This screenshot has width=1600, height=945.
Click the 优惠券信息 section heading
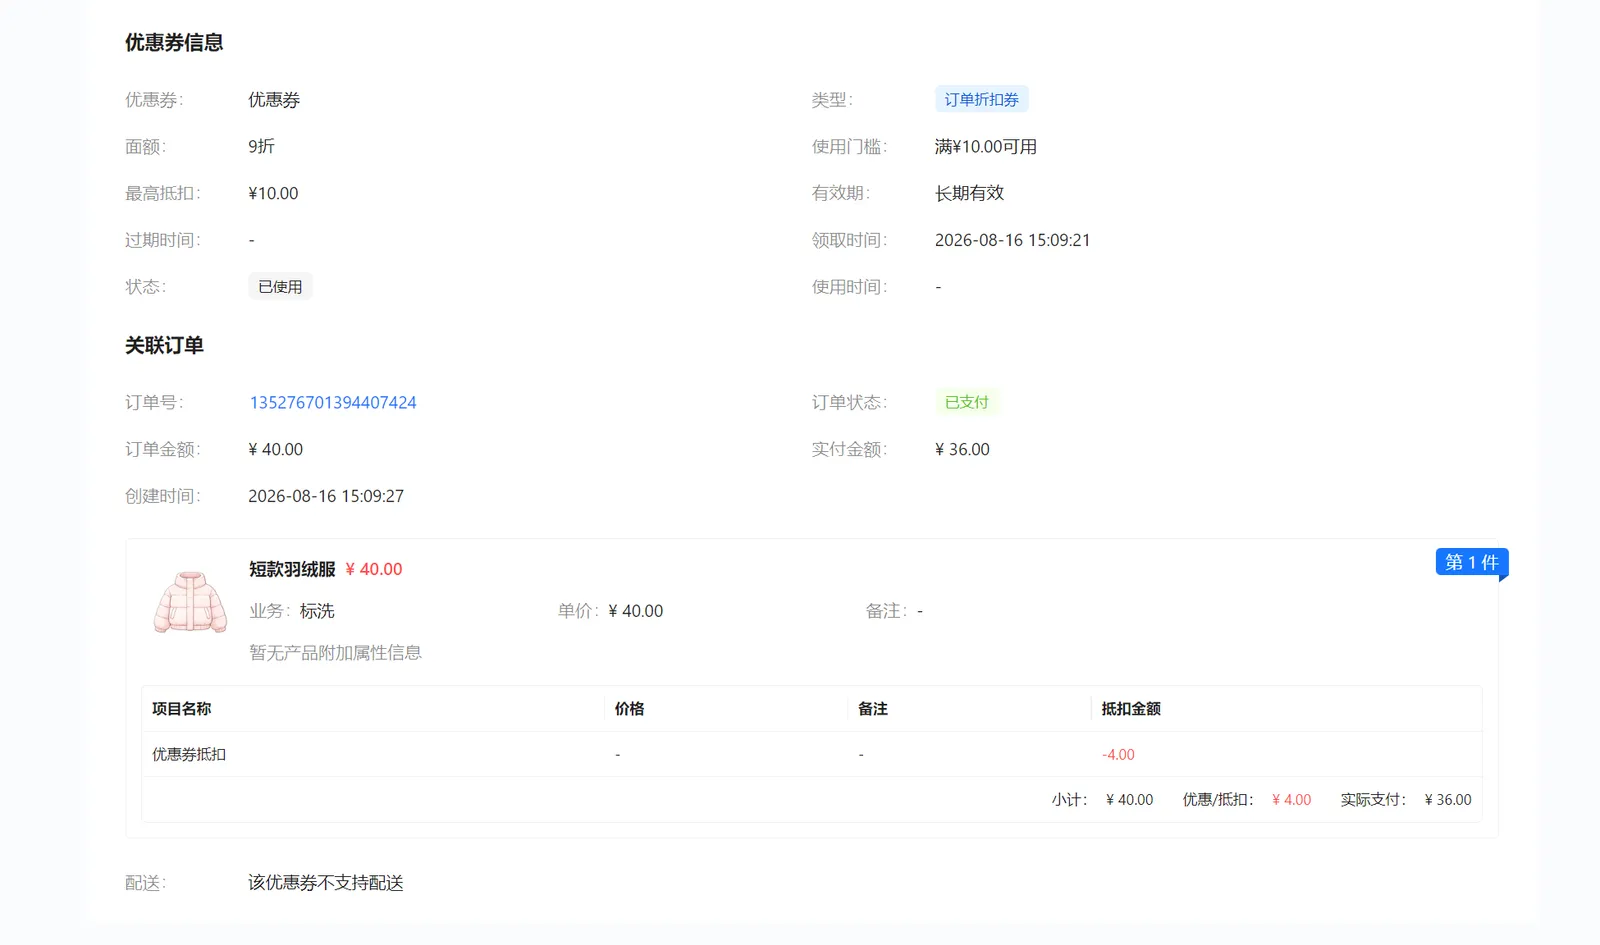[174, 42]
